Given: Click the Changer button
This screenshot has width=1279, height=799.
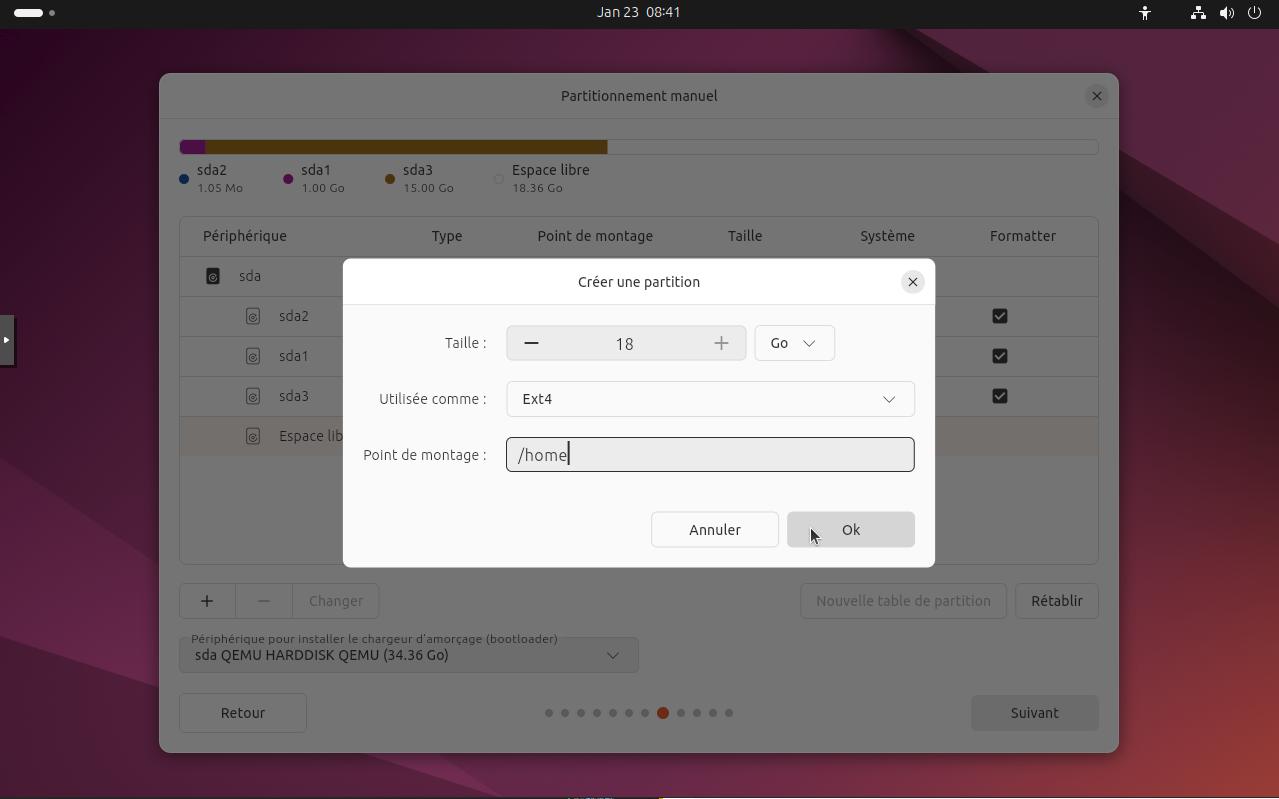Looking at the screenshot, I should [336, 601].
